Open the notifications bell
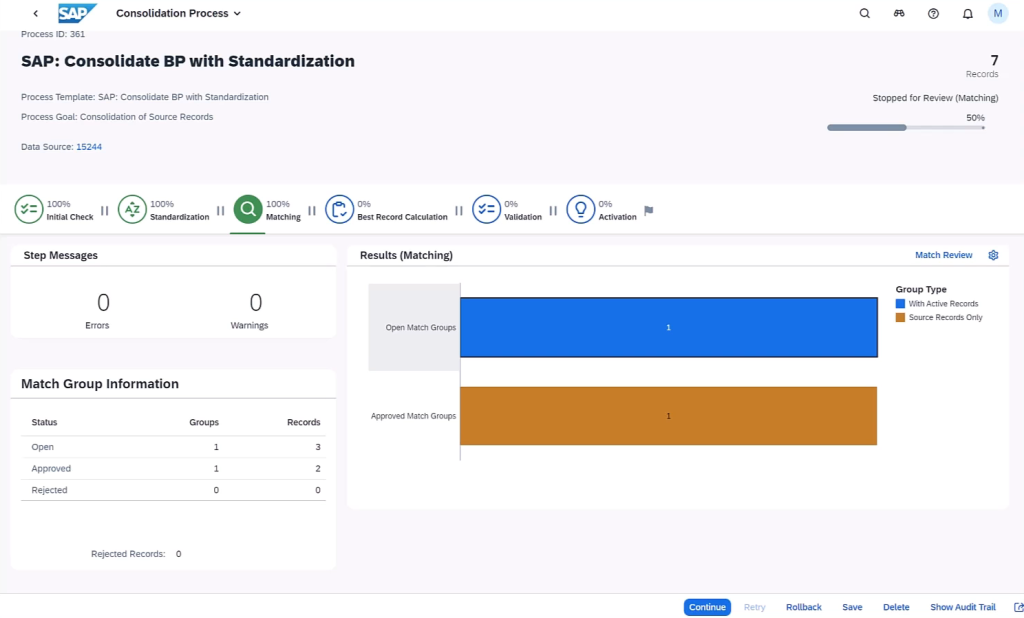 tap(965, 13)
